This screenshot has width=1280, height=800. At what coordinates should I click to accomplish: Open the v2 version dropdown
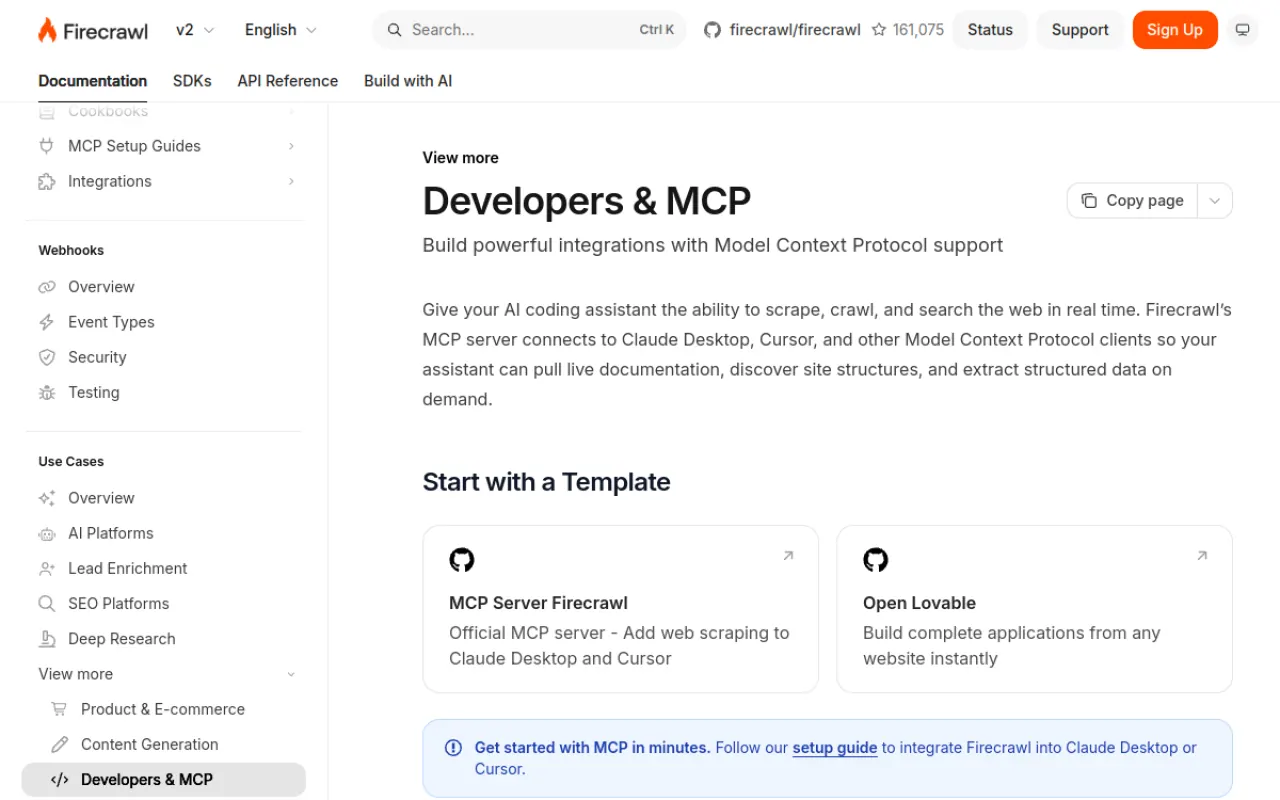pos(195,30)
